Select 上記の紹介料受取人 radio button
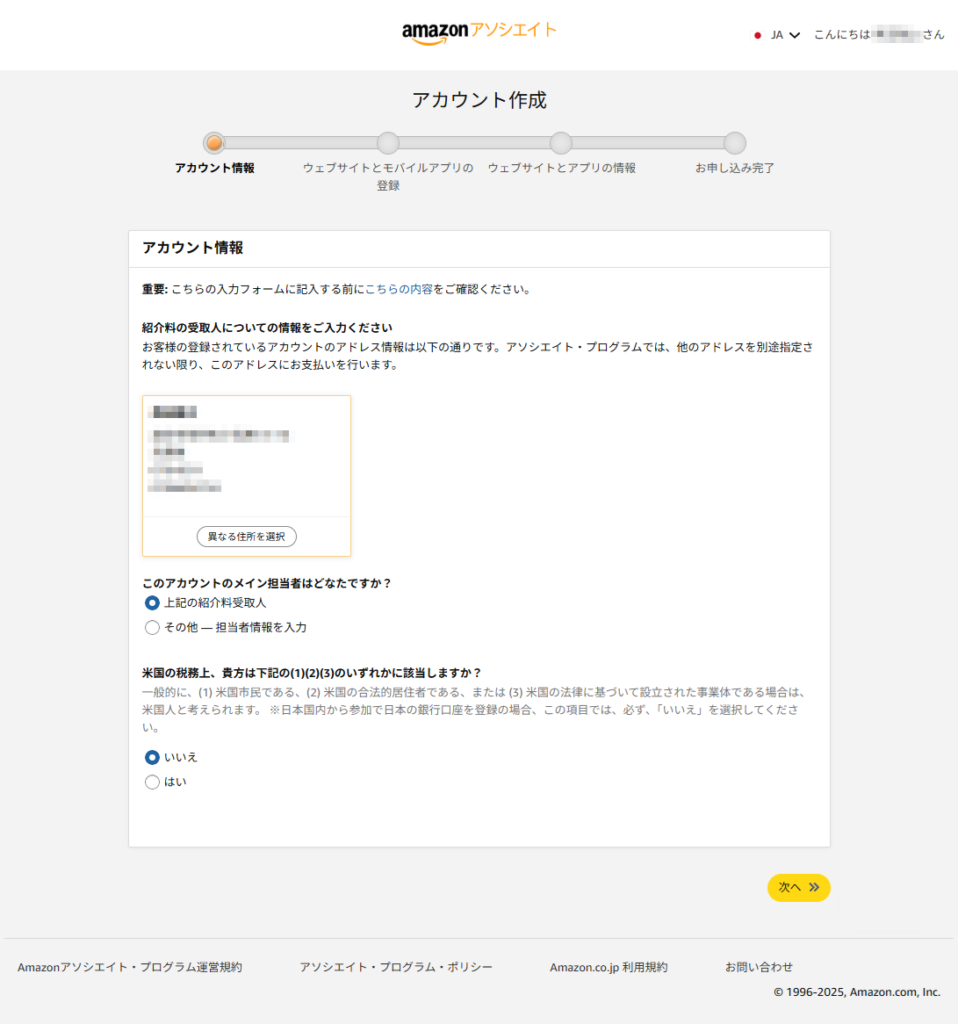958x1024 pixels. pyautogui.click(x=152, y=603)
